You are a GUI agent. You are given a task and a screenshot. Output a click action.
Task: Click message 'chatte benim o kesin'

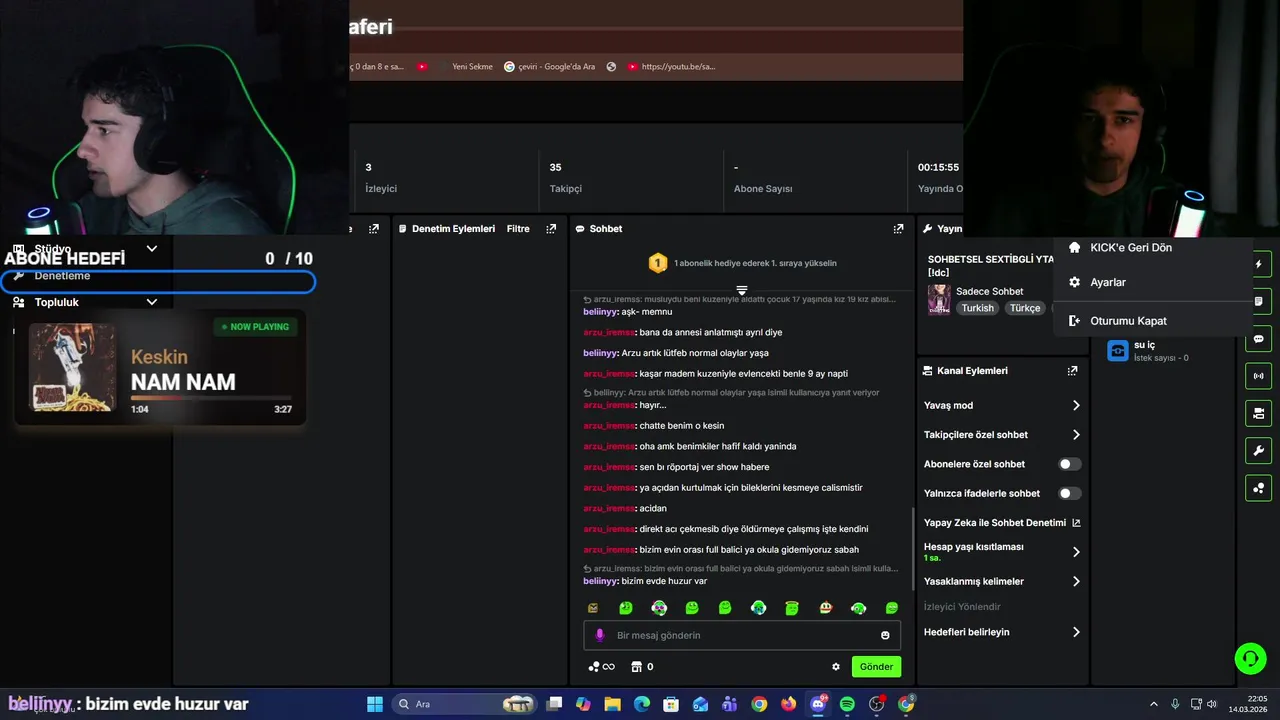tap(682, 426)
